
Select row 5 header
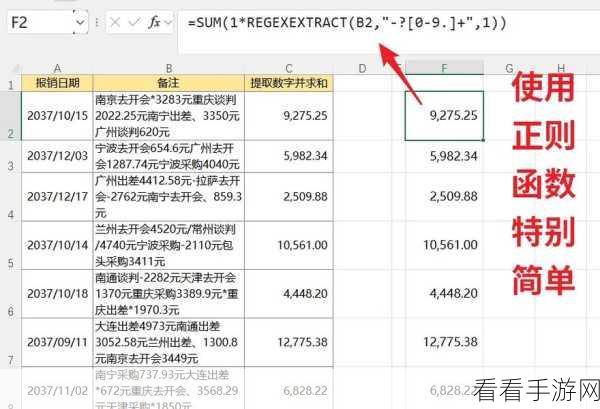11,245
